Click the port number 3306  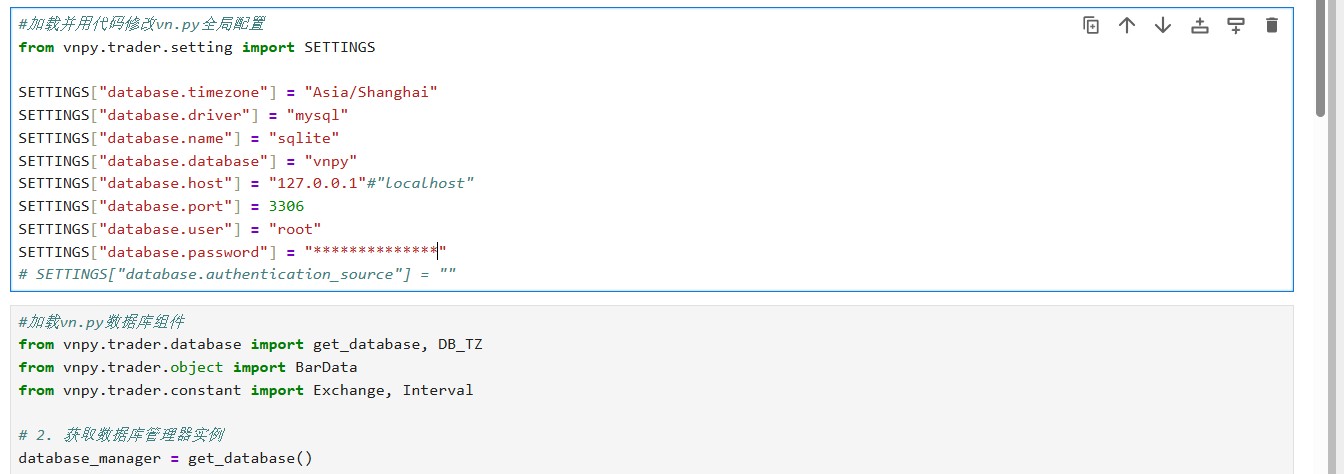pos(286,206)
